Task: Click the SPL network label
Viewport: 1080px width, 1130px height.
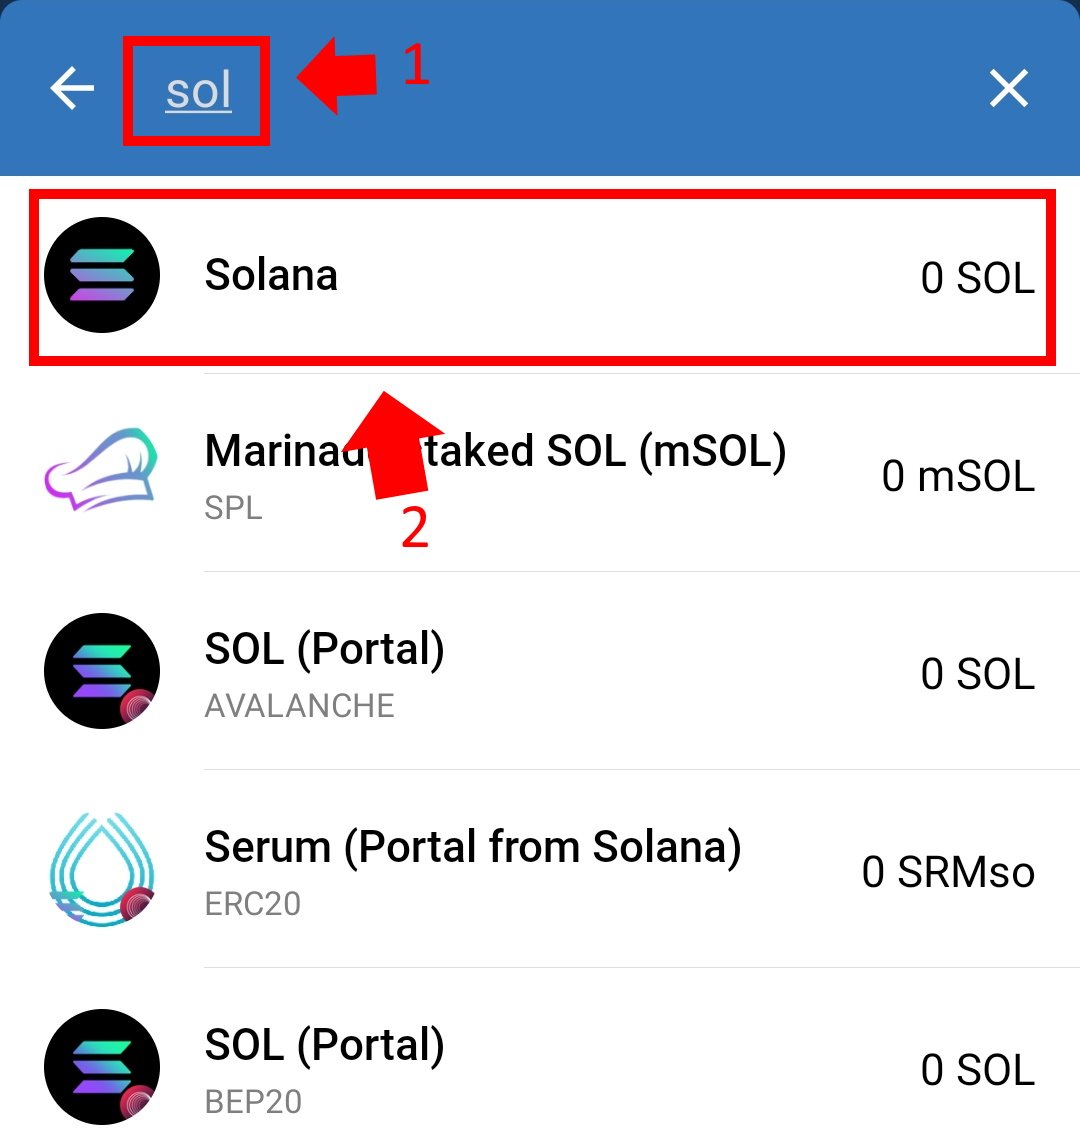Action: (233, 508)
